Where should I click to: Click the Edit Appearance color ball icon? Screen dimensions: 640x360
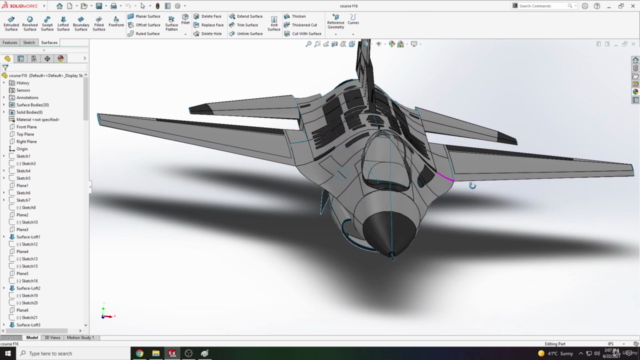pos(392,44)
